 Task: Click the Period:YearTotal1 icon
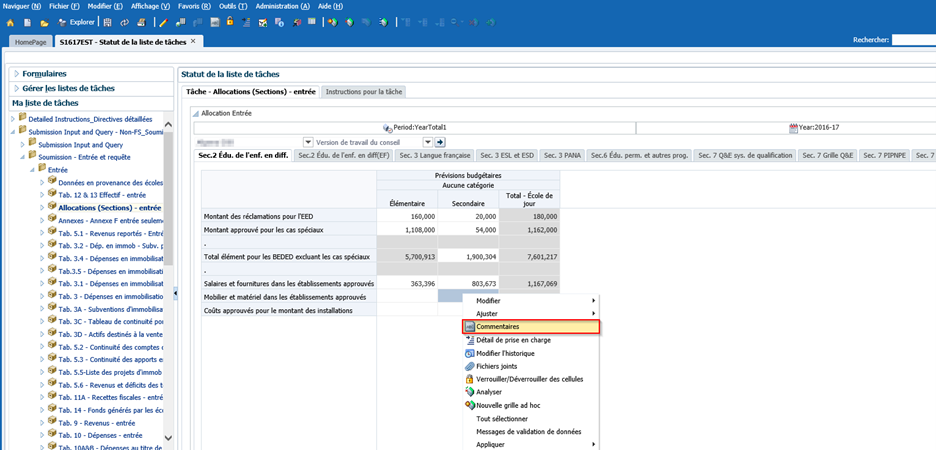click(387, 128)
